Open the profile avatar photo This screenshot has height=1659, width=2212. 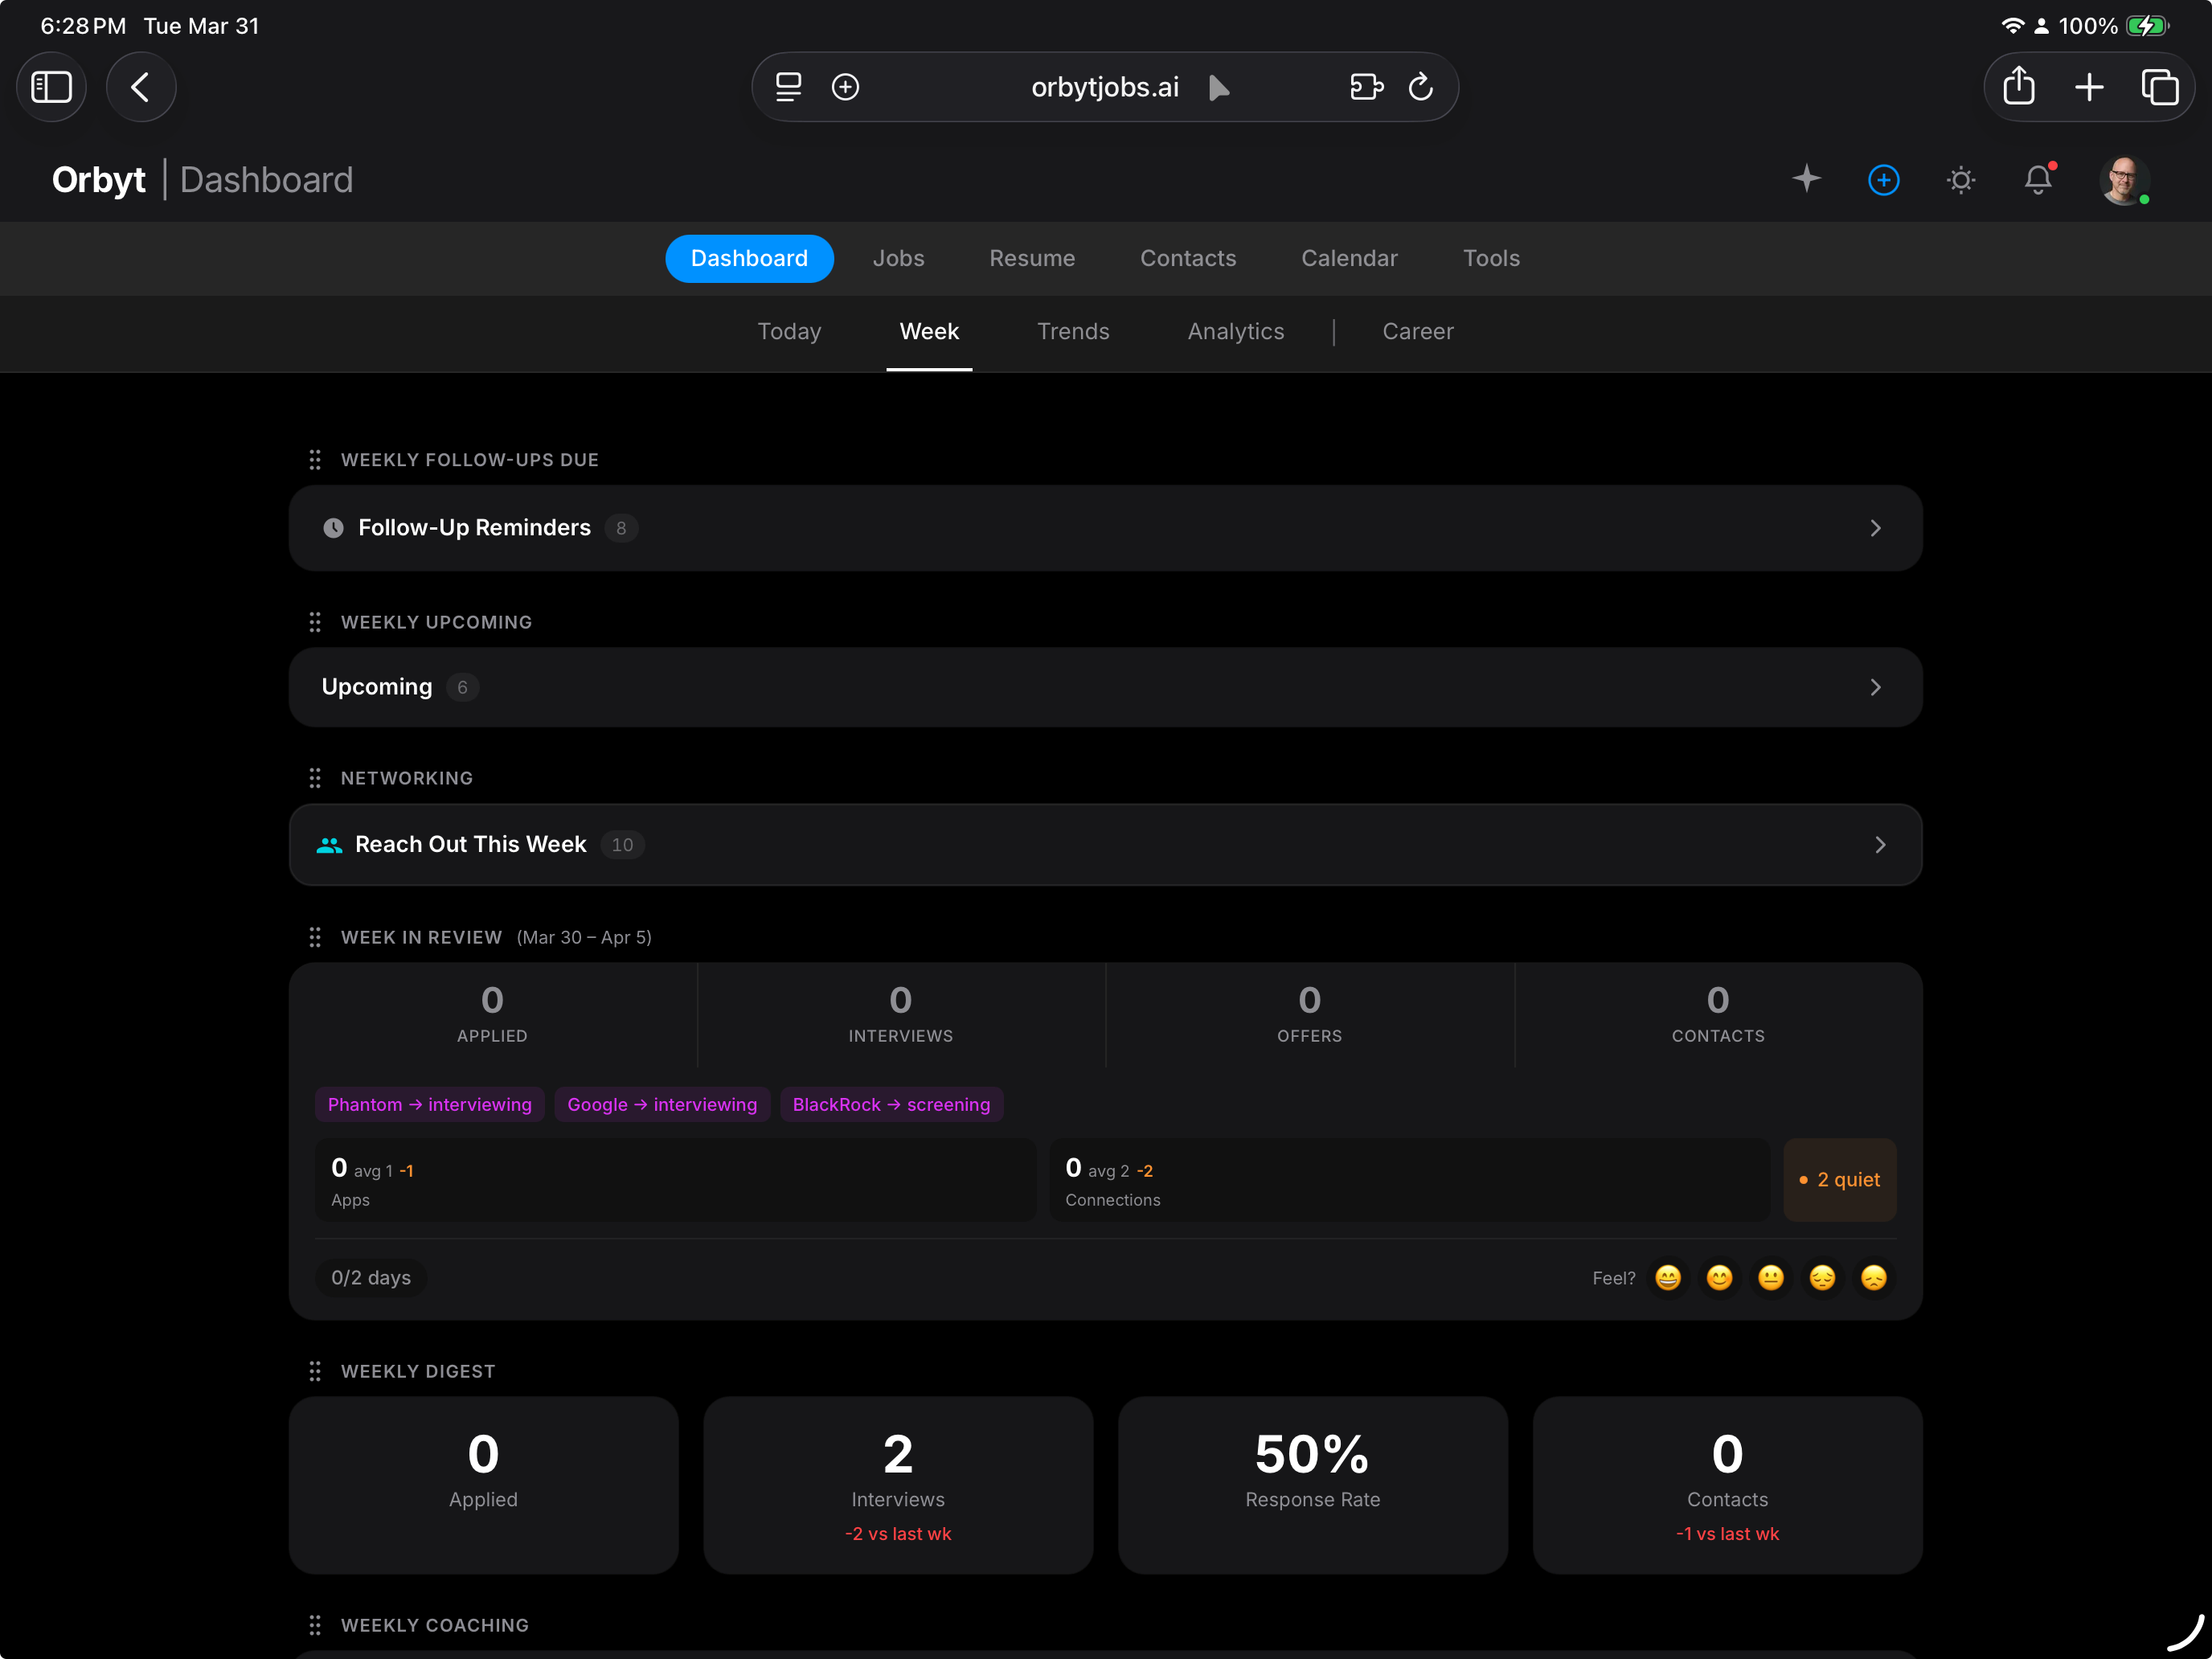(2125, 180)
